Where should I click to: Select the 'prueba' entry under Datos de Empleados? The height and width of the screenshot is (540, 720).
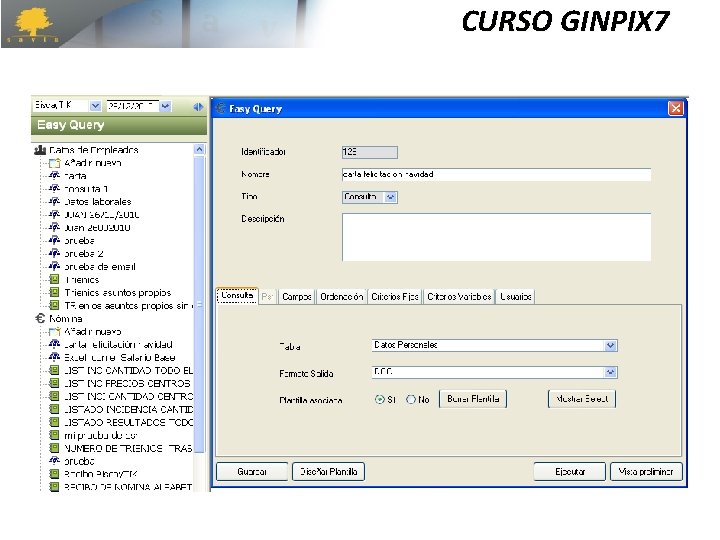79,241
